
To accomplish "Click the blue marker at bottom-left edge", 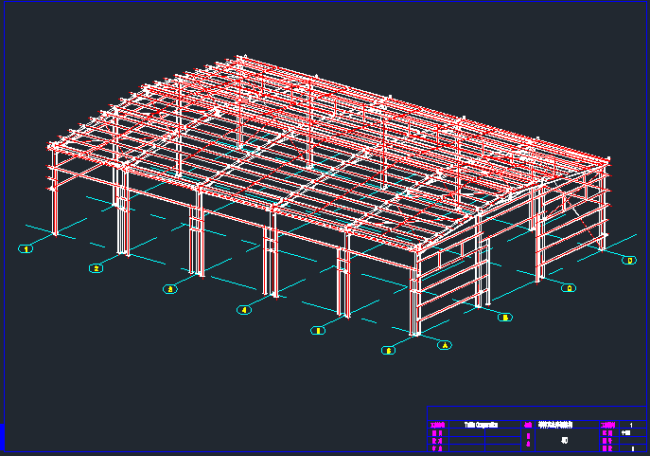I will (2, 436).
